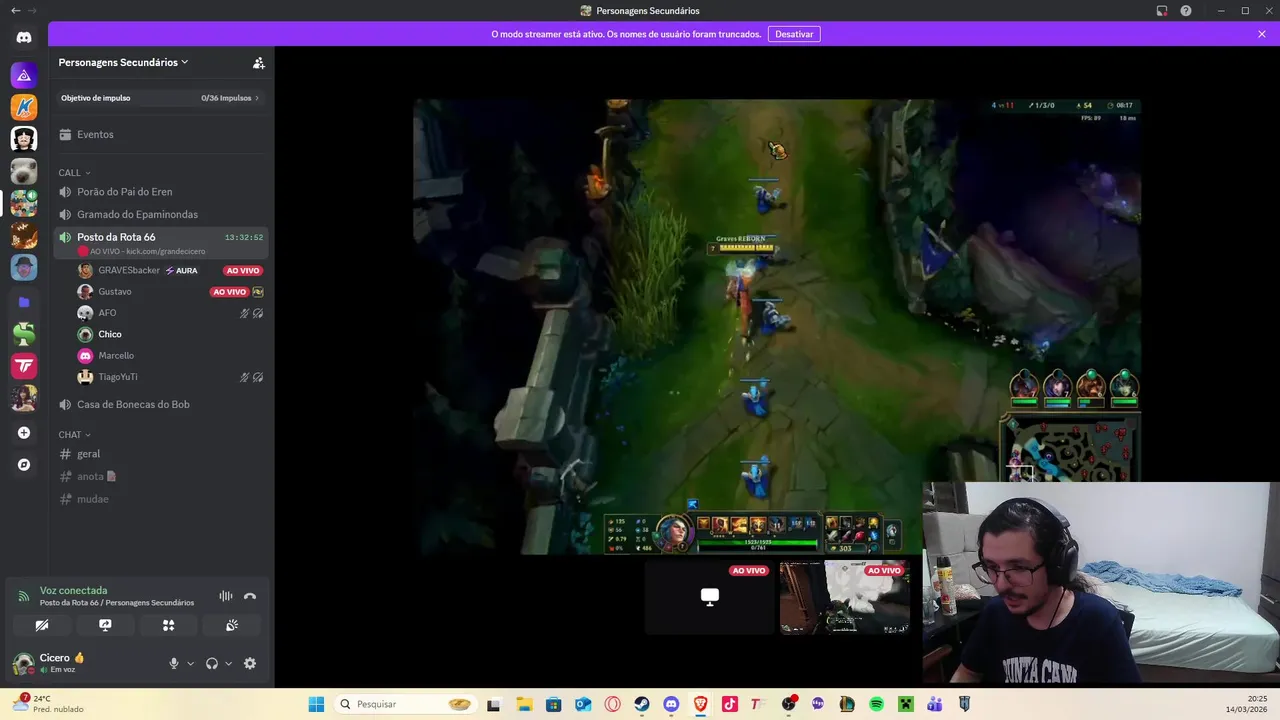This screenshot has height=720, width=1280.
Task: Join Gramado do Epaminondas voice channel
Action: tap(160, 214)
